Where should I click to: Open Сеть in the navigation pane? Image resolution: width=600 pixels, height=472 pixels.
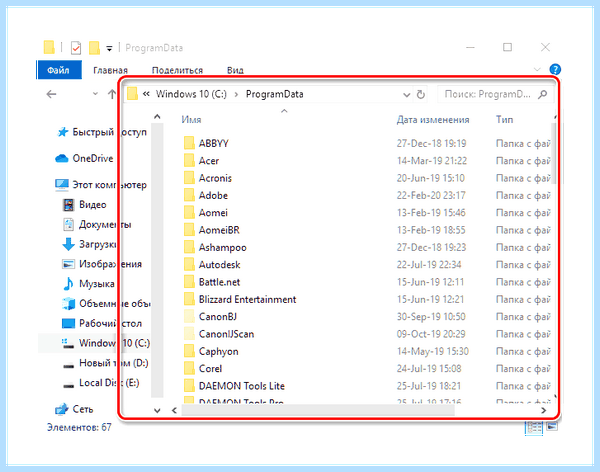coord(74,409)
